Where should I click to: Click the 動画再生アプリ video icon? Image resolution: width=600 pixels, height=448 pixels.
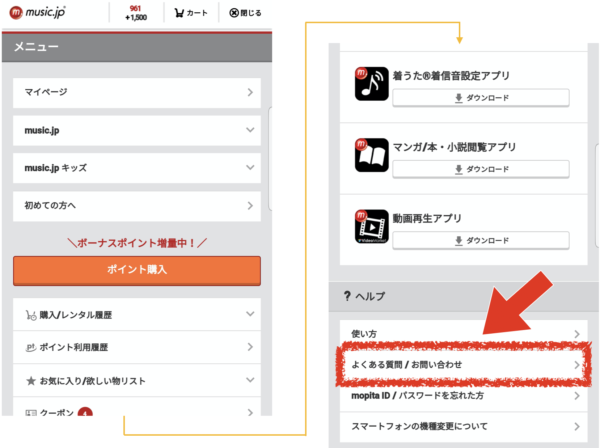[371, 226]
